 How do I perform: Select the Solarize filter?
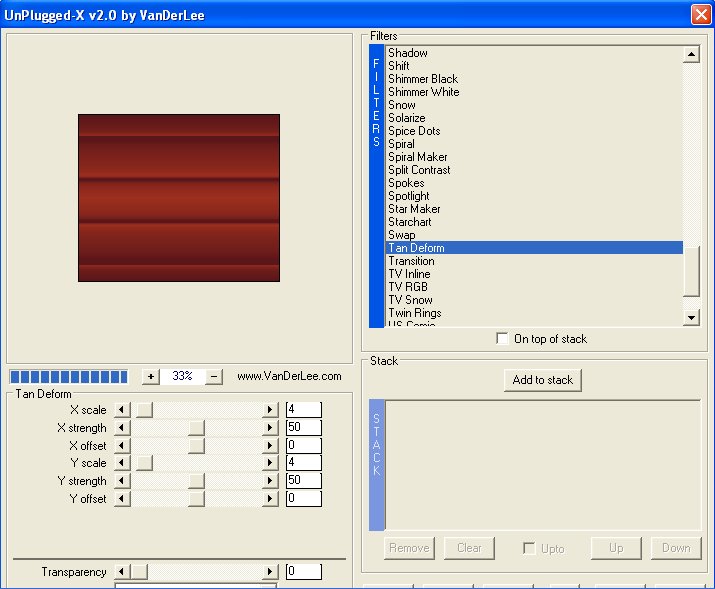click(x=534, y=118)
